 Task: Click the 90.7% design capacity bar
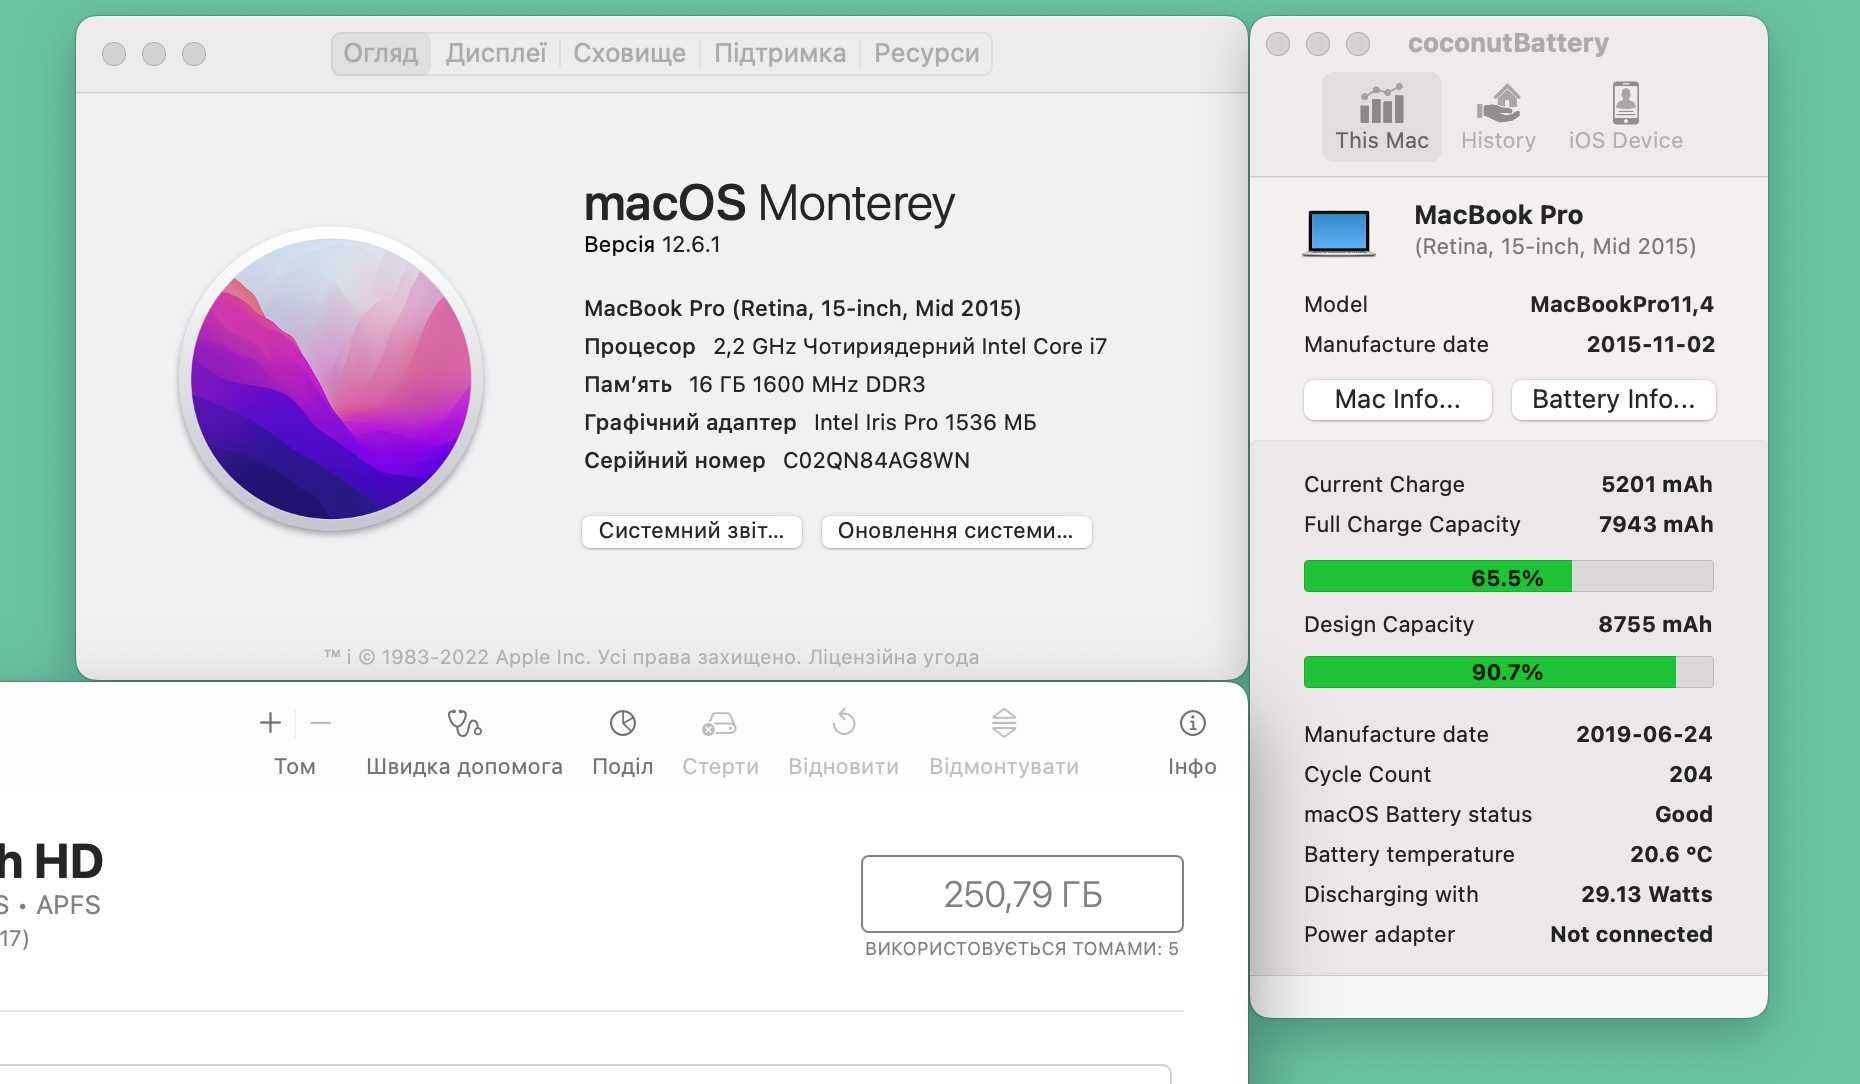(1508, 672)
